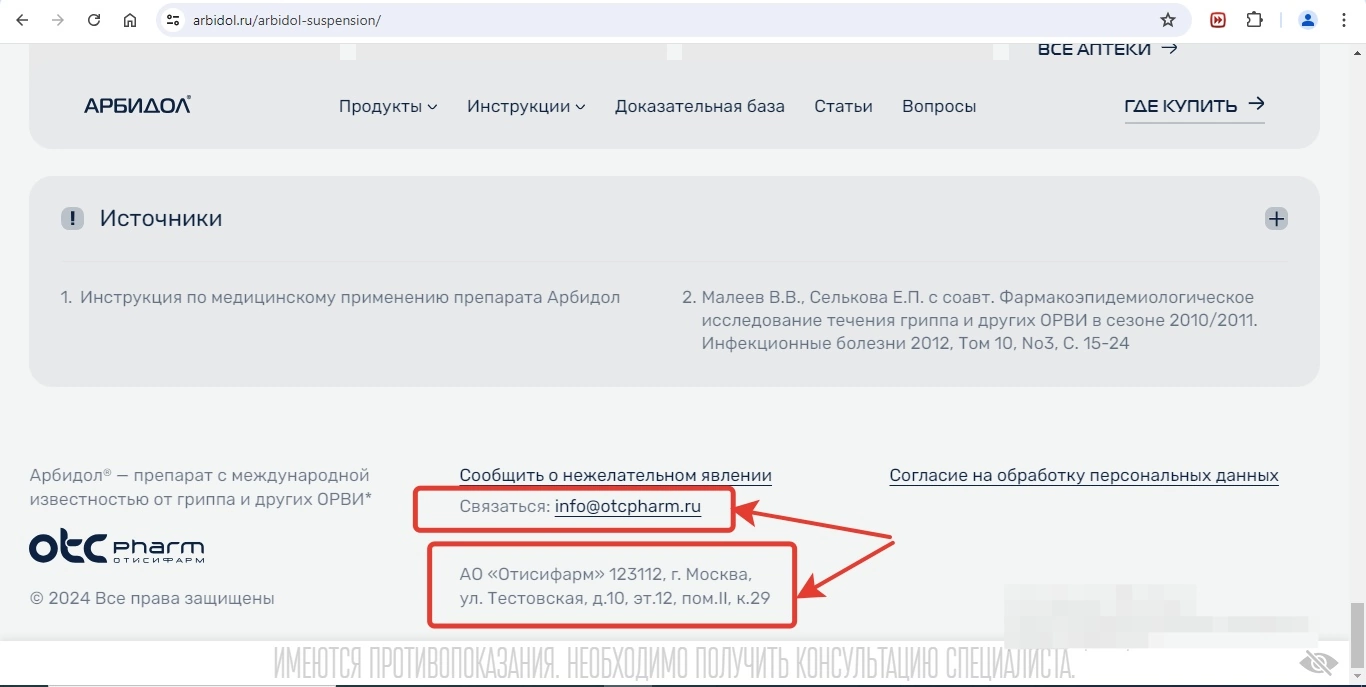Screen dimensions: 1366x687
Task: Open the Инструкции dropdown menu
Action: coord(526,106)
